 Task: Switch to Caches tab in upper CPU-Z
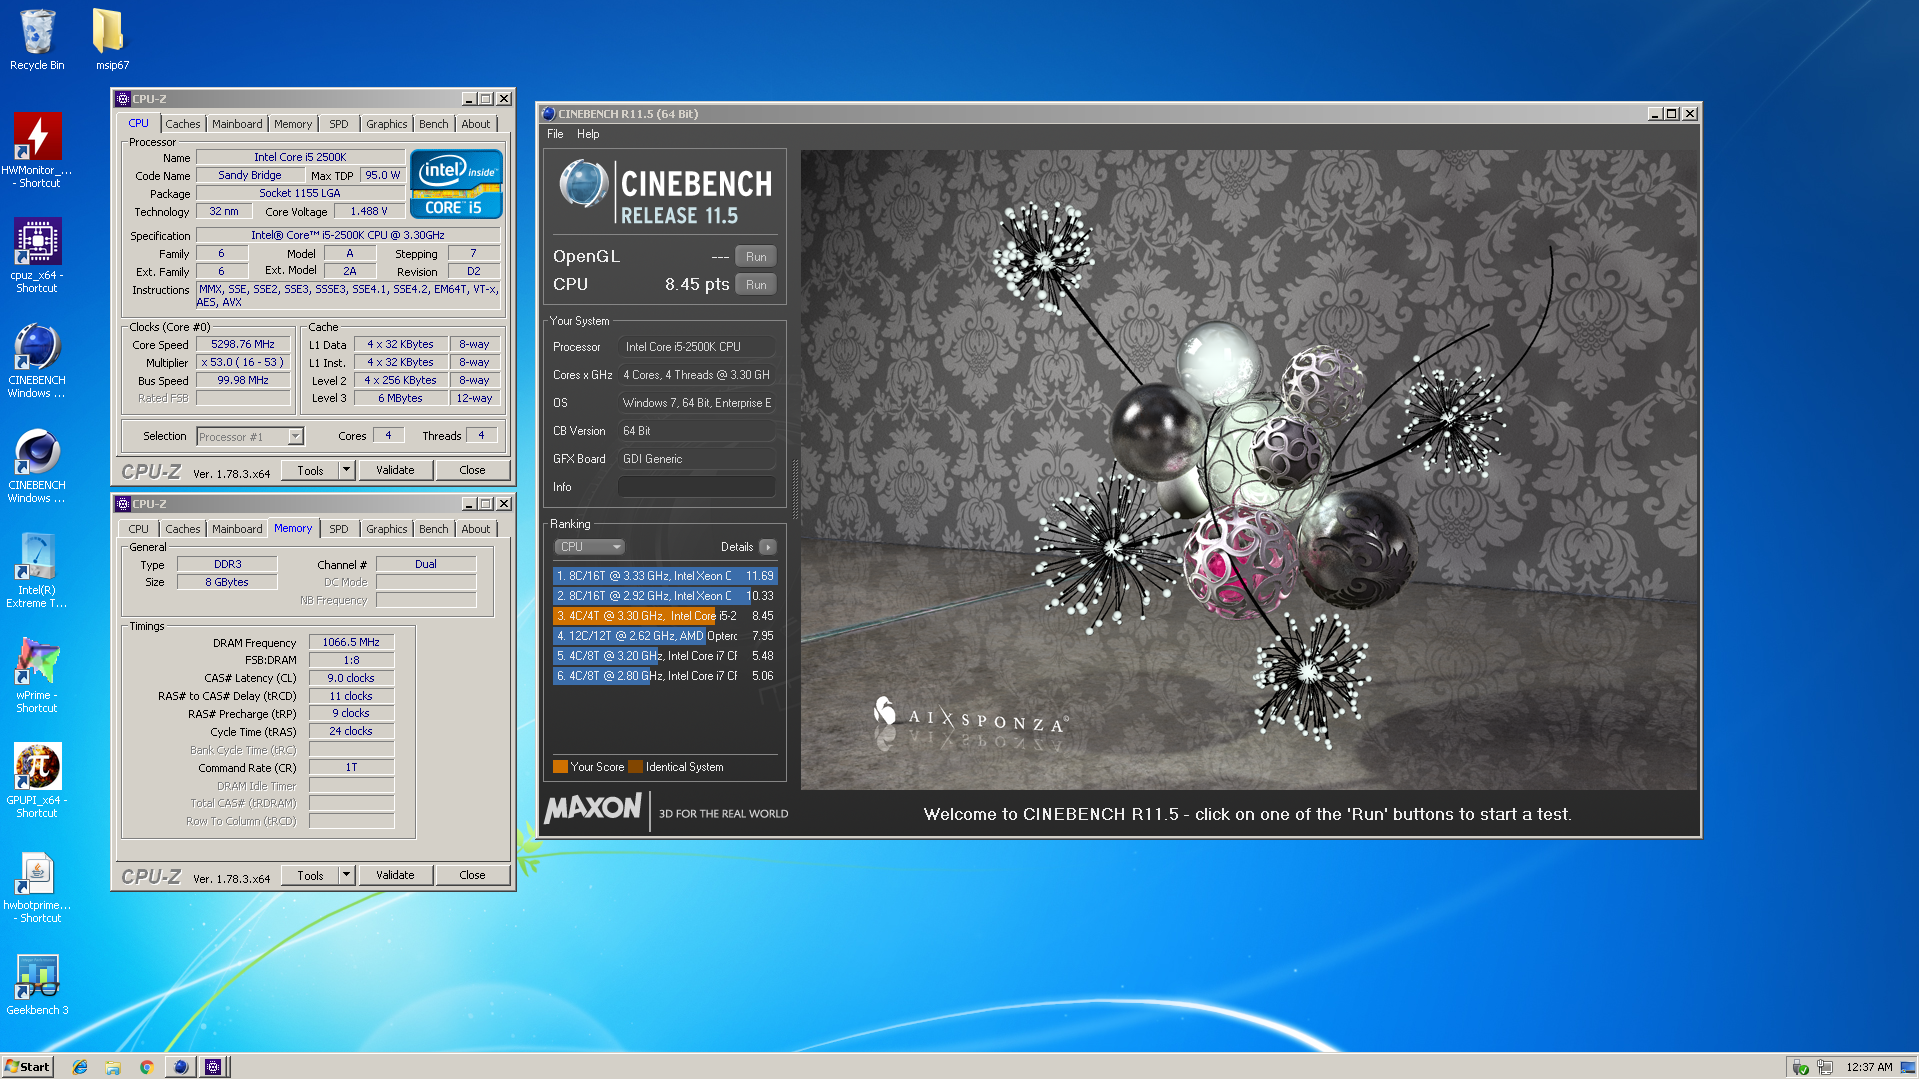click(x=183, y=124)
